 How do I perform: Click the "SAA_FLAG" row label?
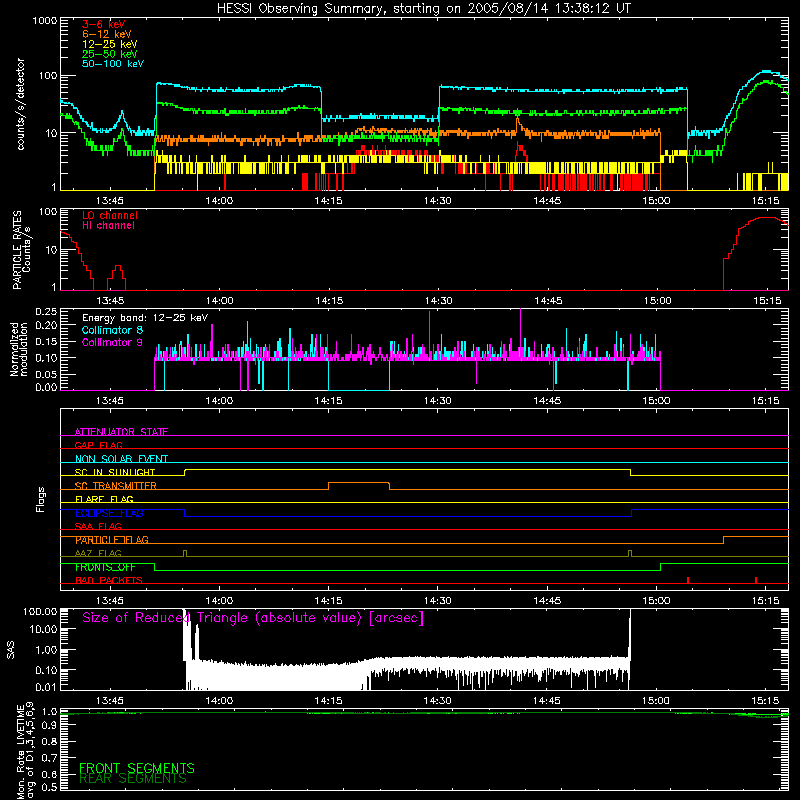(x=98, y=526)
